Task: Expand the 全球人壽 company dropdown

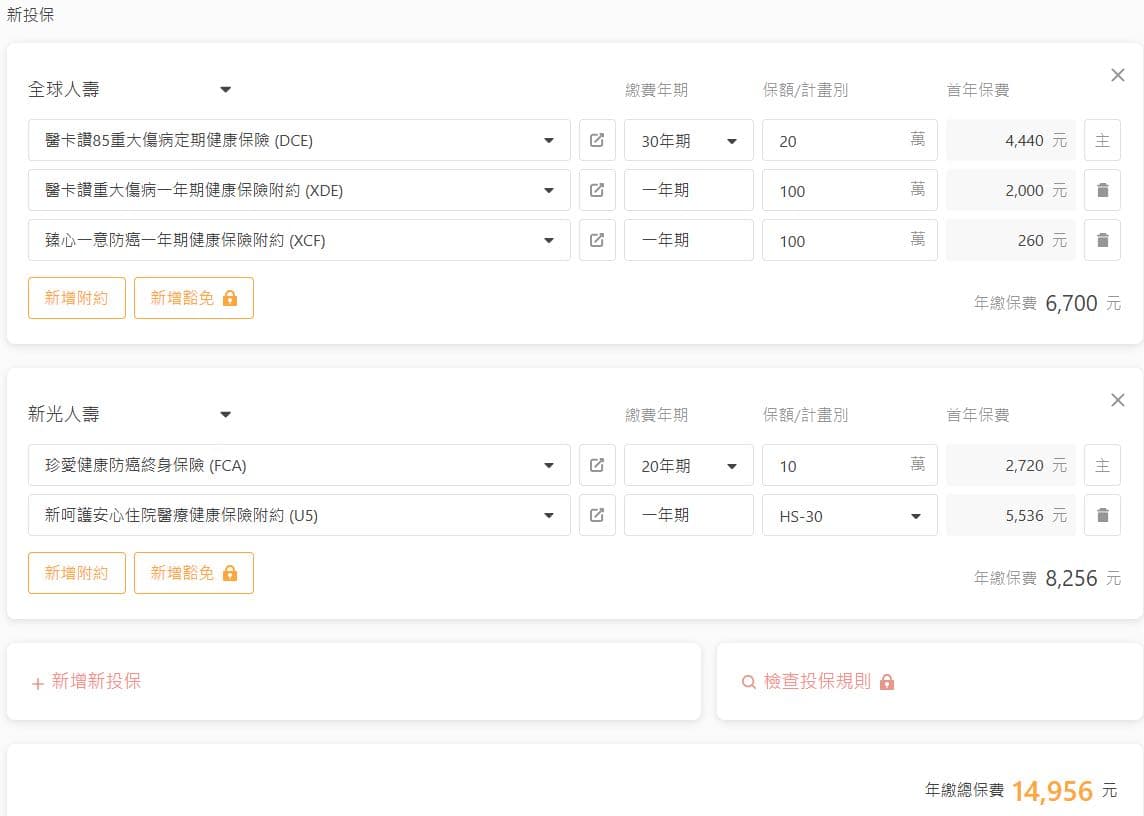Action: 225,90
